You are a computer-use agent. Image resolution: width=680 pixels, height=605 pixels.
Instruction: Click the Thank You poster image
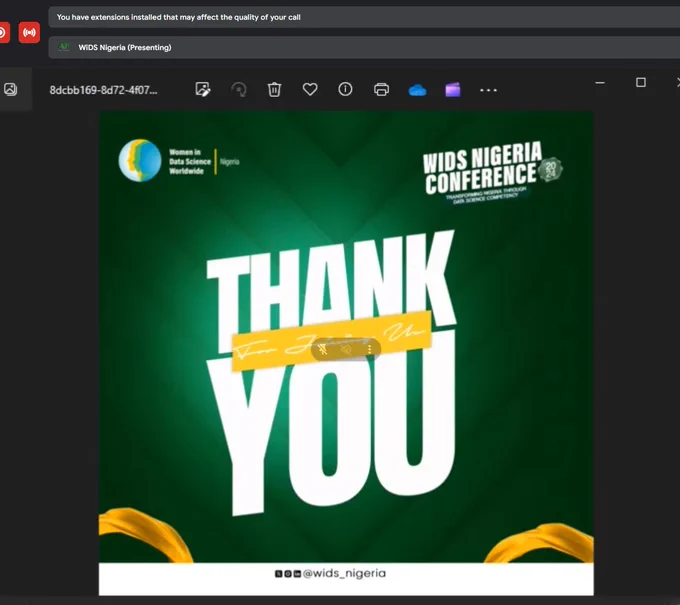pos(346,353)
